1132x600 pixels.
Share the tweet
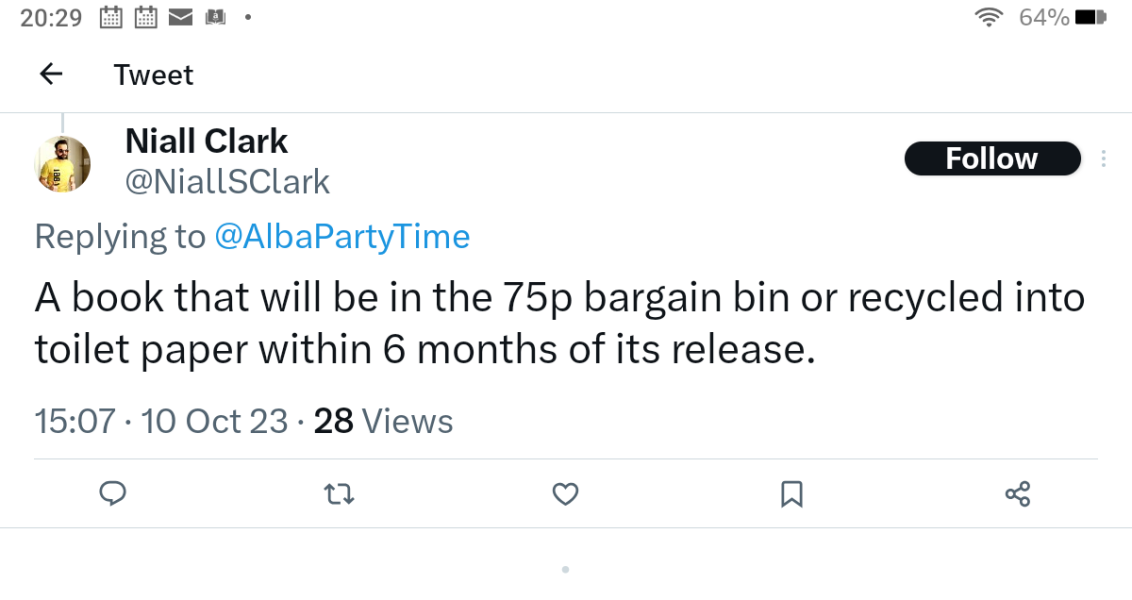tap(1018, 494)
